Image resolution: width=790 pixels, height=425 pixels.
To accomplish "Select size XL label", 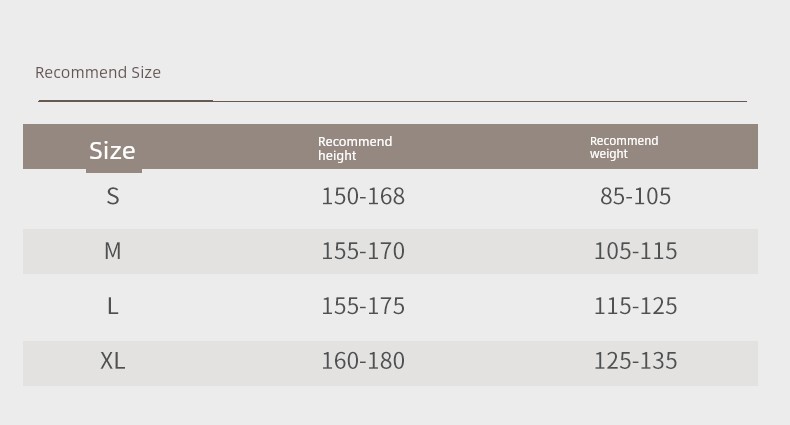I will tap(113, 361).
